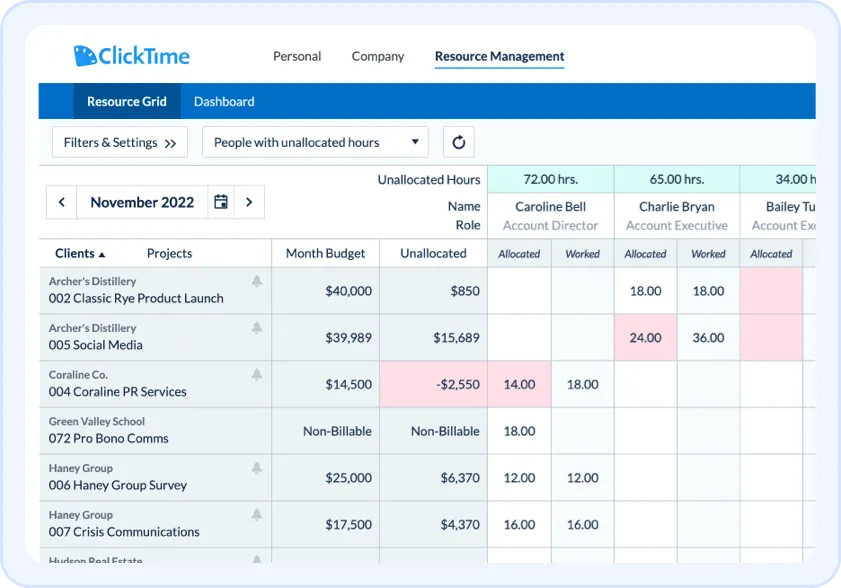The height and width of the screenshot is (588, 841).
Task: Click Bailey's empty pink allocated cell for Classic Rye
Action: pos(771,291)
